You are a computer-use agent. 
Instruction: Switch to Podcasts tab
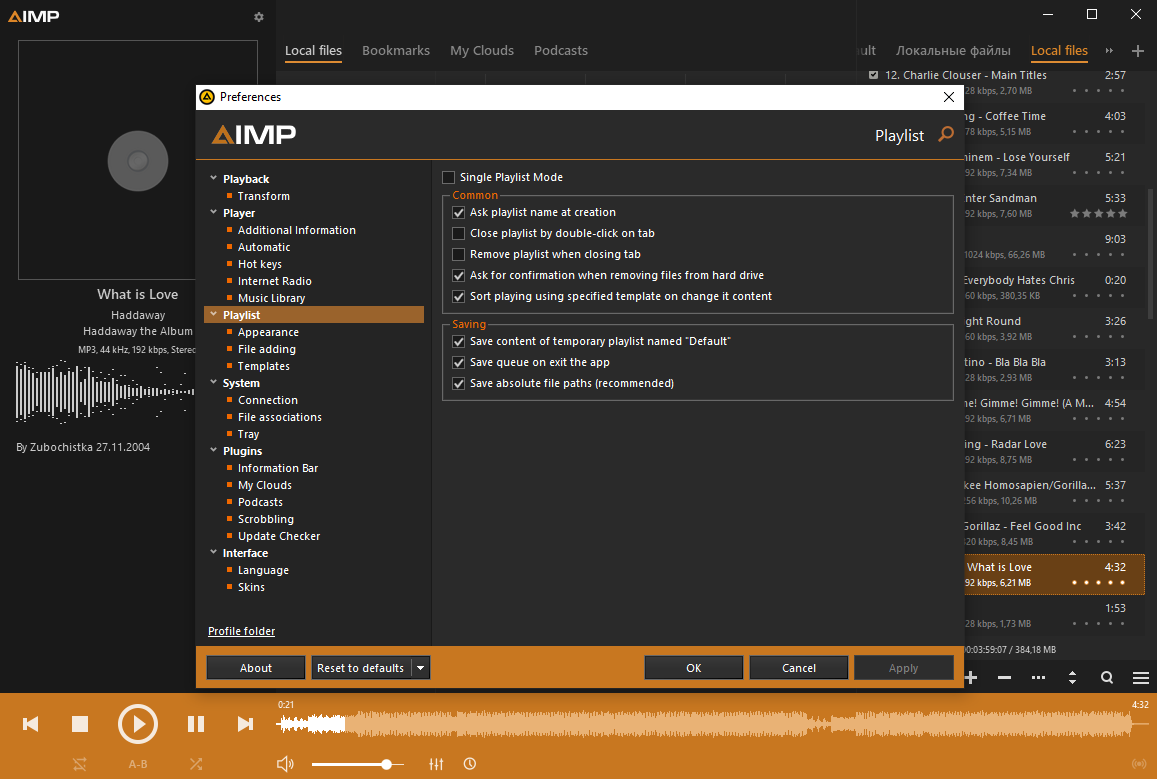click(561, 50)
